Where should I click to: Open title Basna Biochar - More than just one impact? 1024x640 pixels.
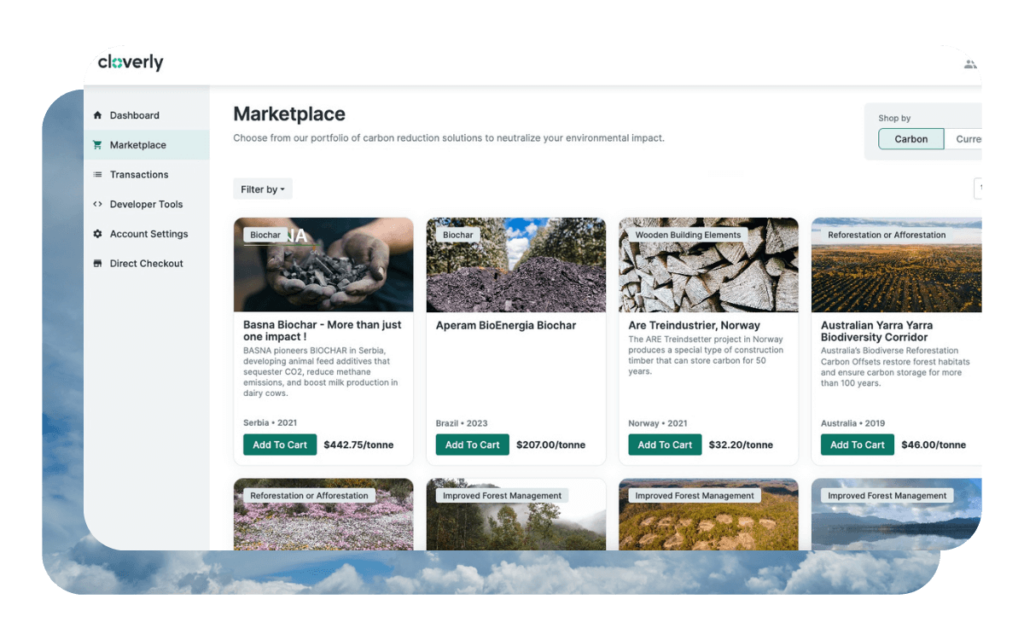[x=322, y=330]
